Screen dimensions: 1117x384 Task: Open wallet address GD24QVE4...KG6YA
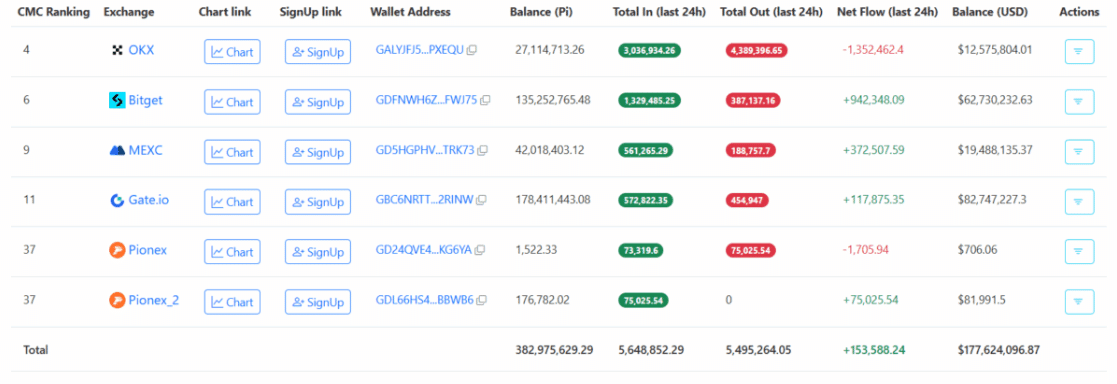point(424,250)
